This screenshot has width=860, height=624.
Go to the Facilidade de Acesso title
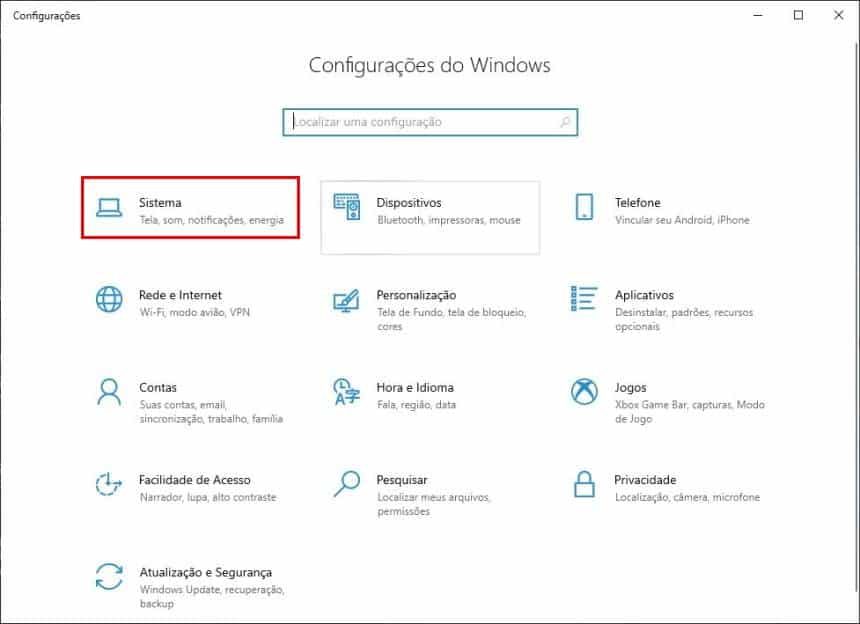(195, 480)
